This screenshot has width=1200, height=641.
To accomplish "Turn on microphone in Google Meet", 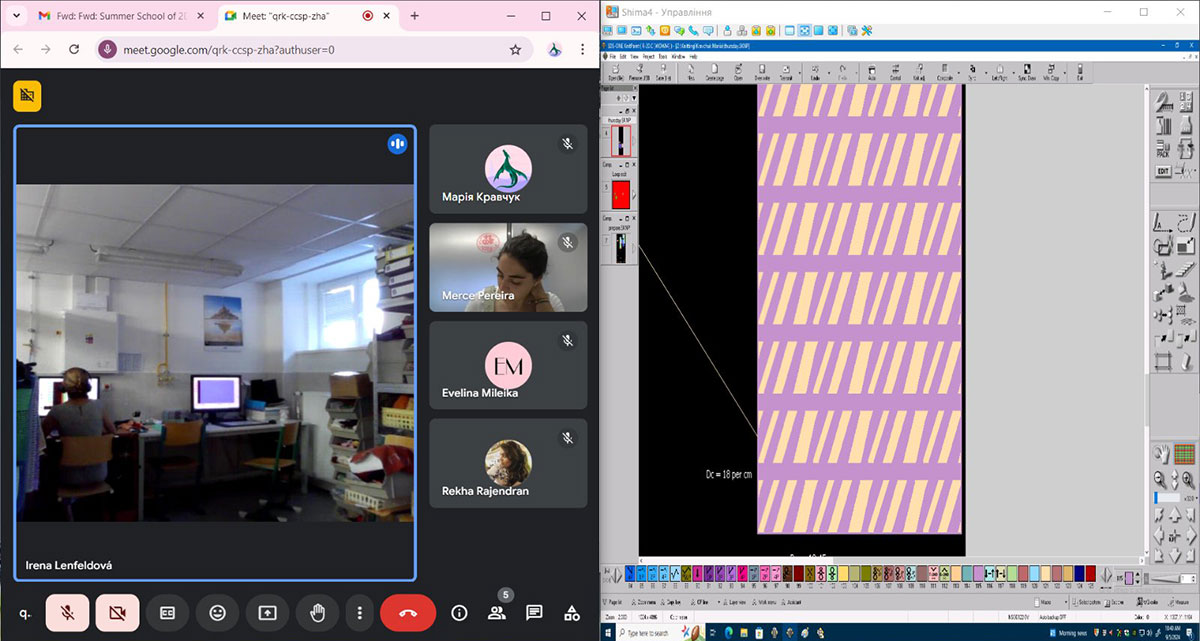I will click(67, 612).
